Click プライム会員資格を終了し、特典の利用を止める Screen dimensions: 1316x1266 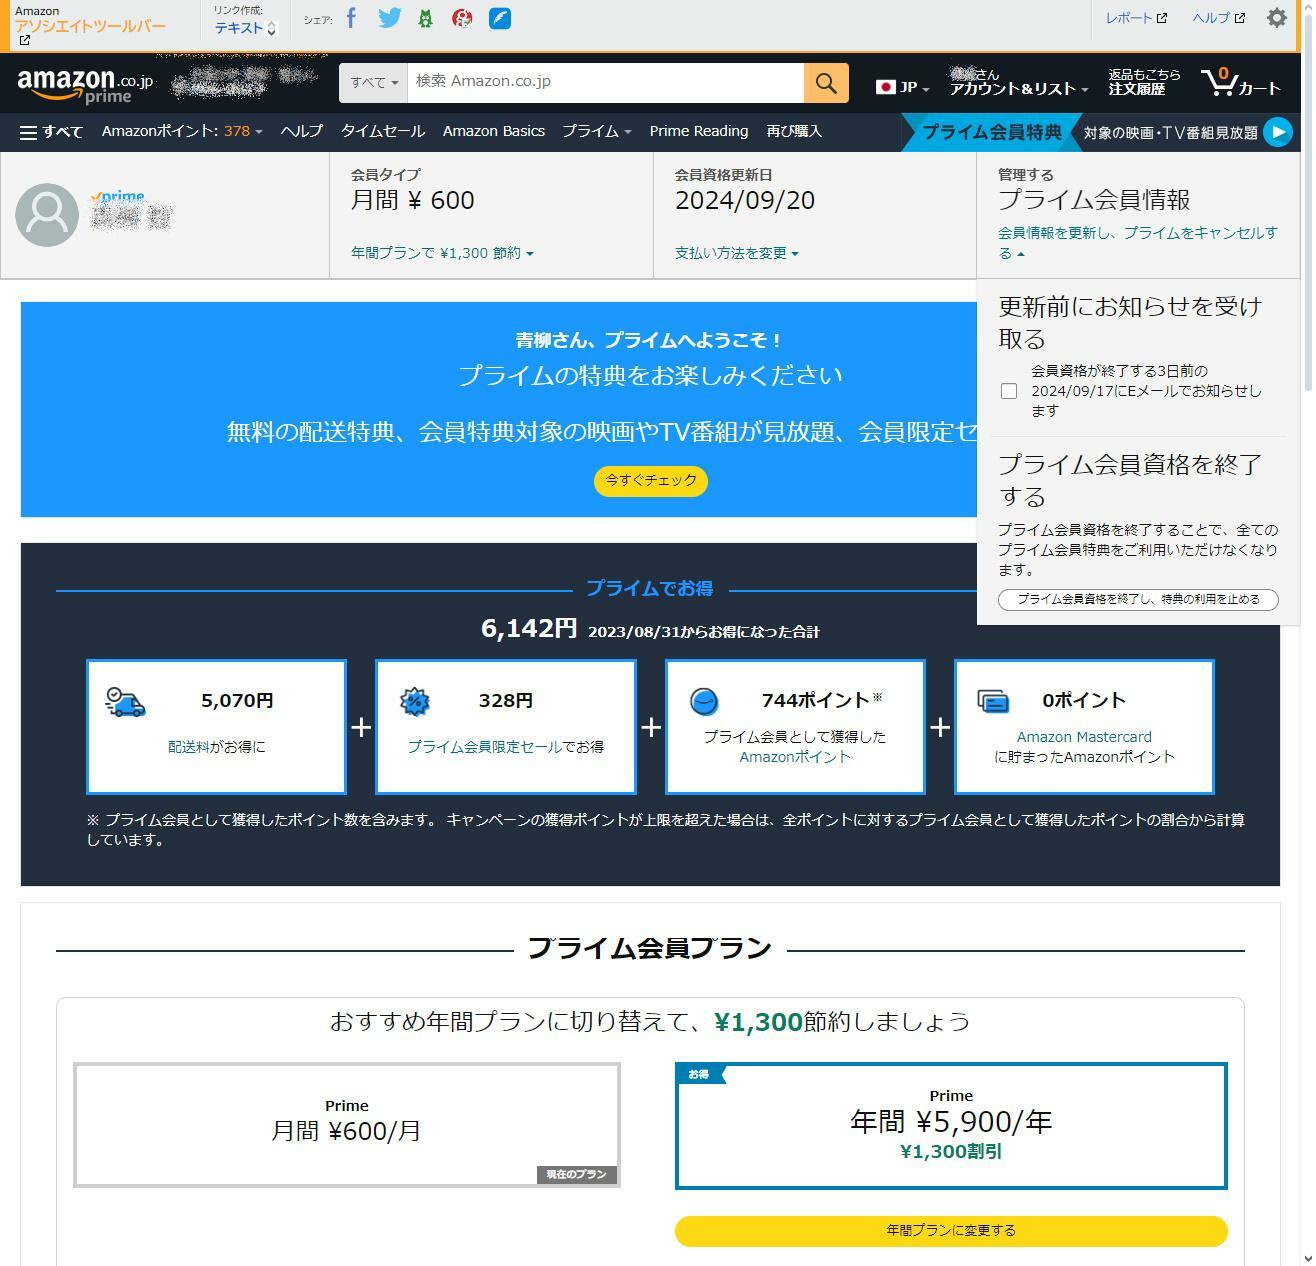pos(1138,600)
